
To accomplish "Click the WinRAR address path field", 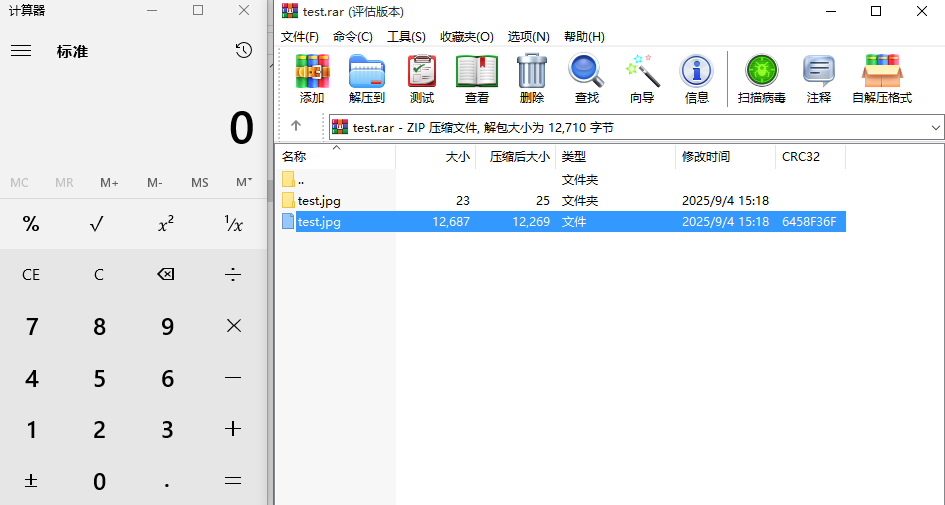I will click(636, 128).
